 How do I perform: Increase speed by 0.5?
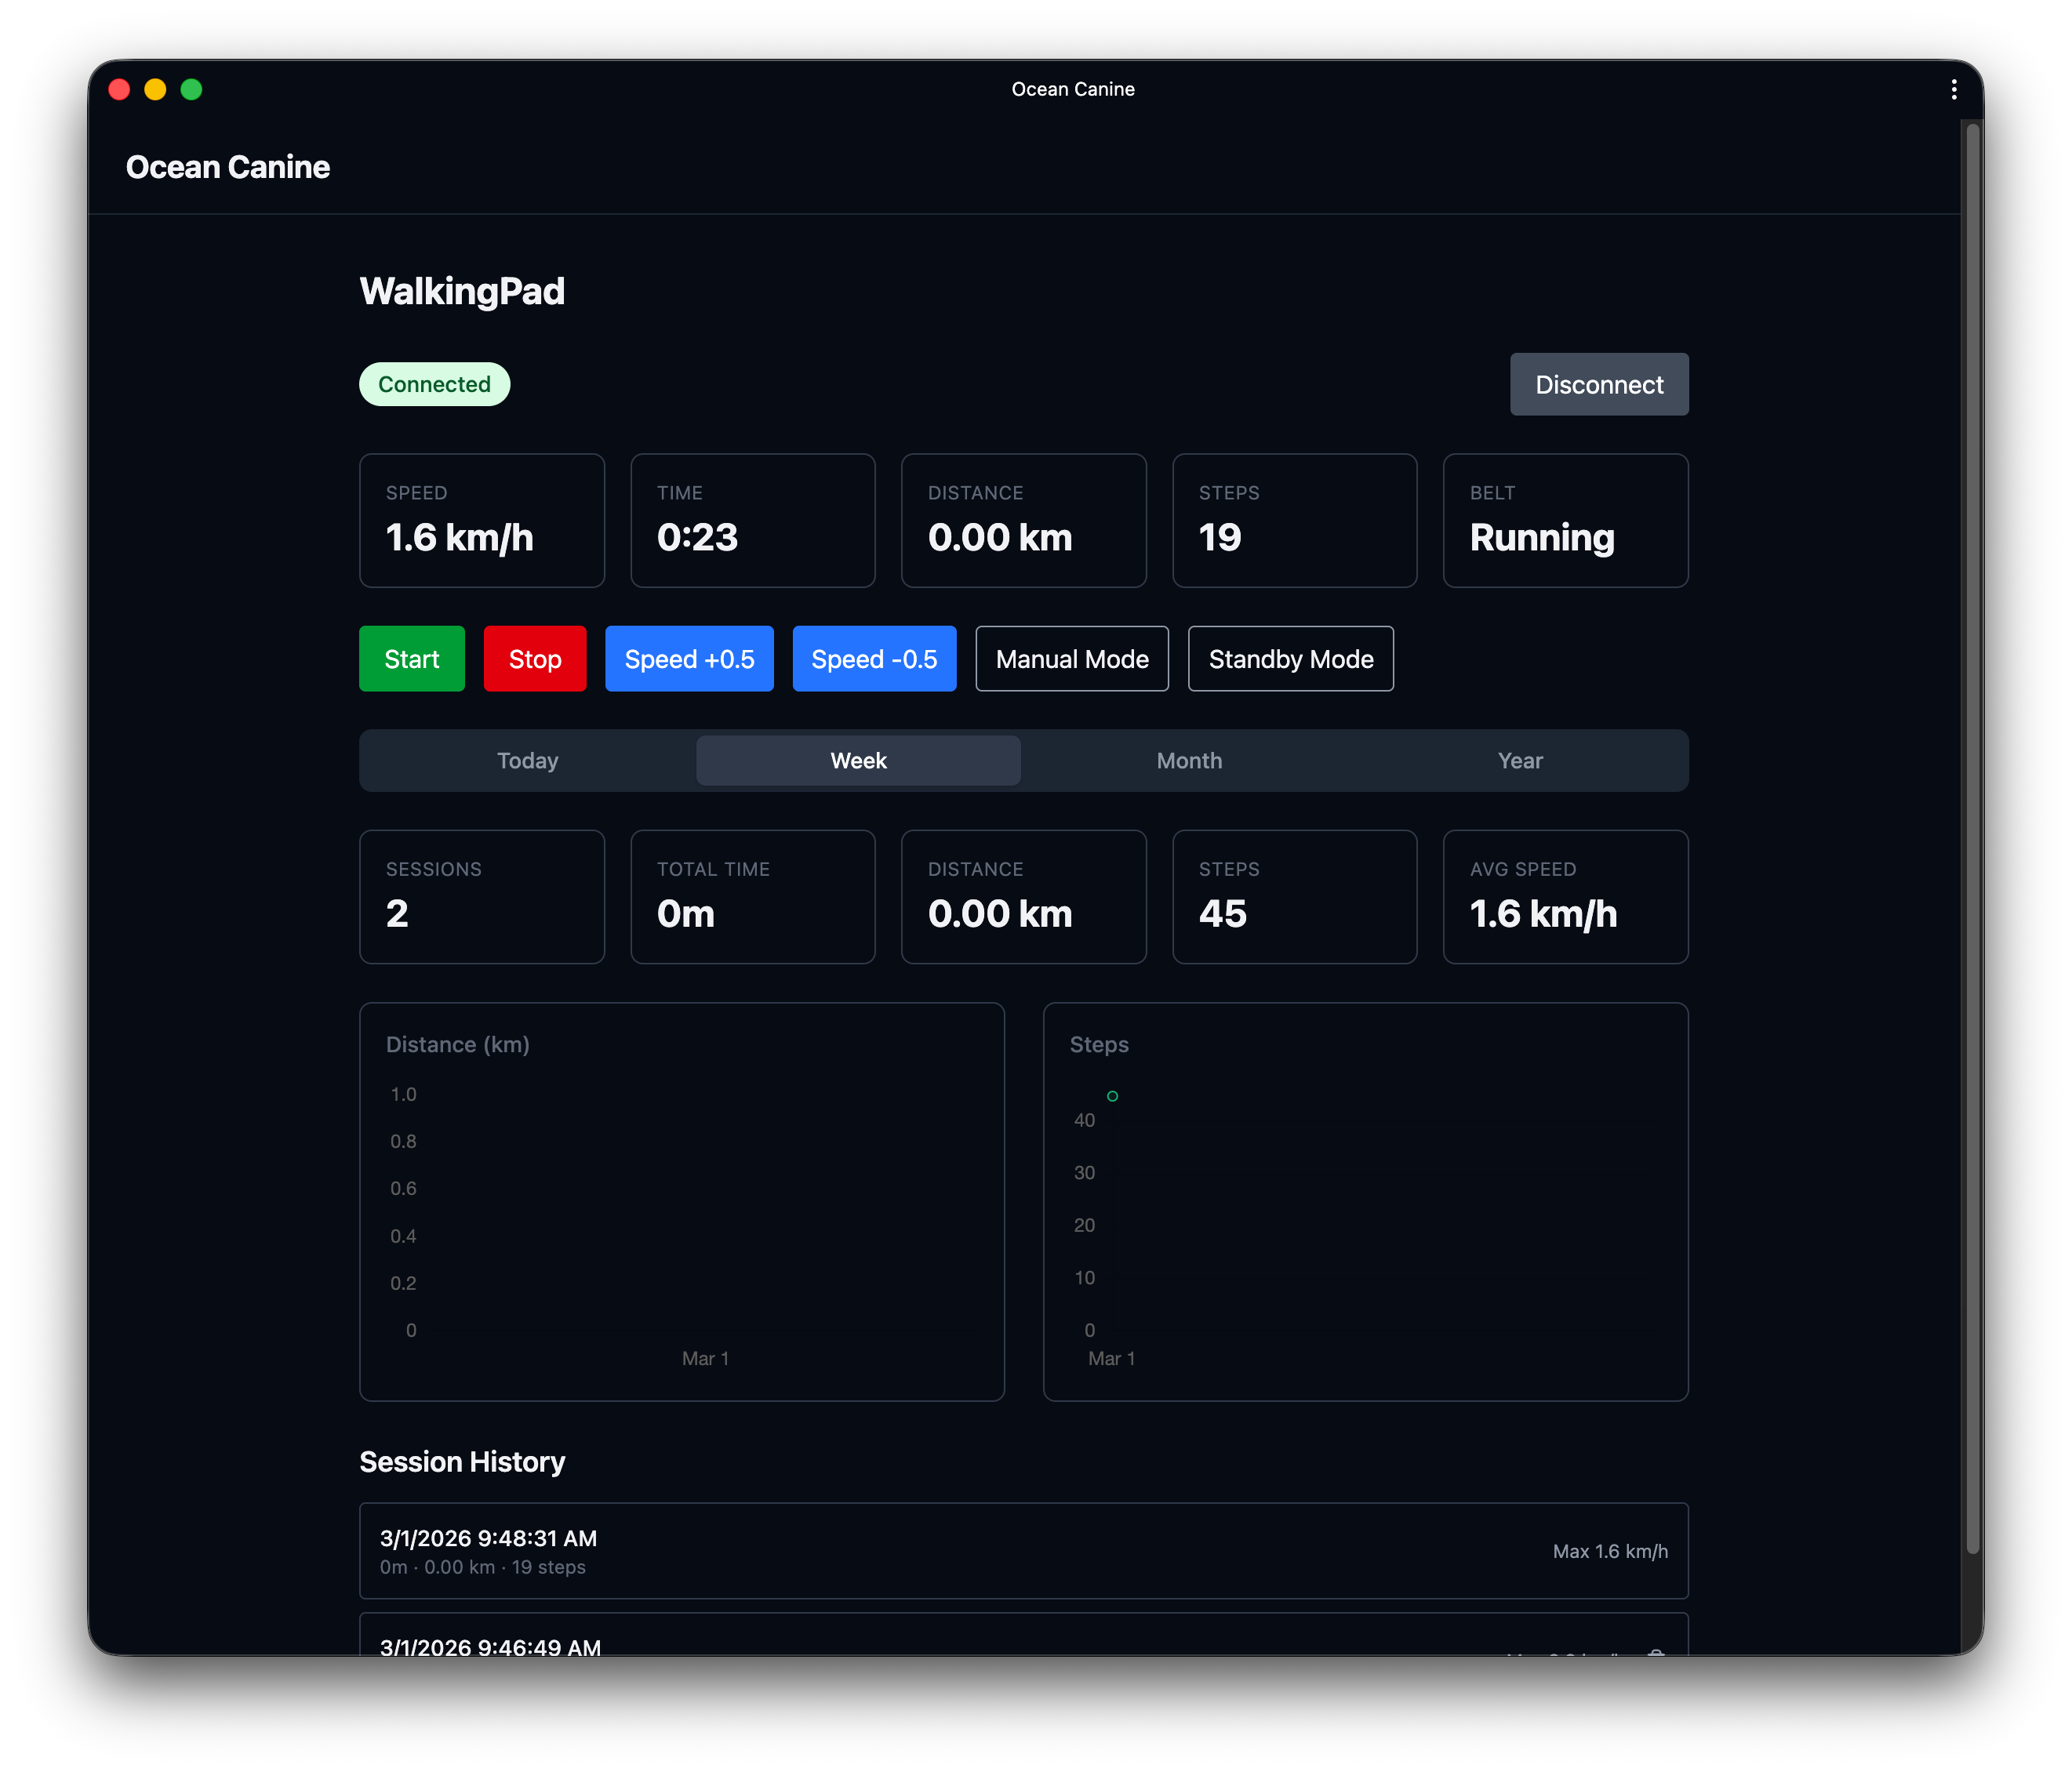click(689, 659)
